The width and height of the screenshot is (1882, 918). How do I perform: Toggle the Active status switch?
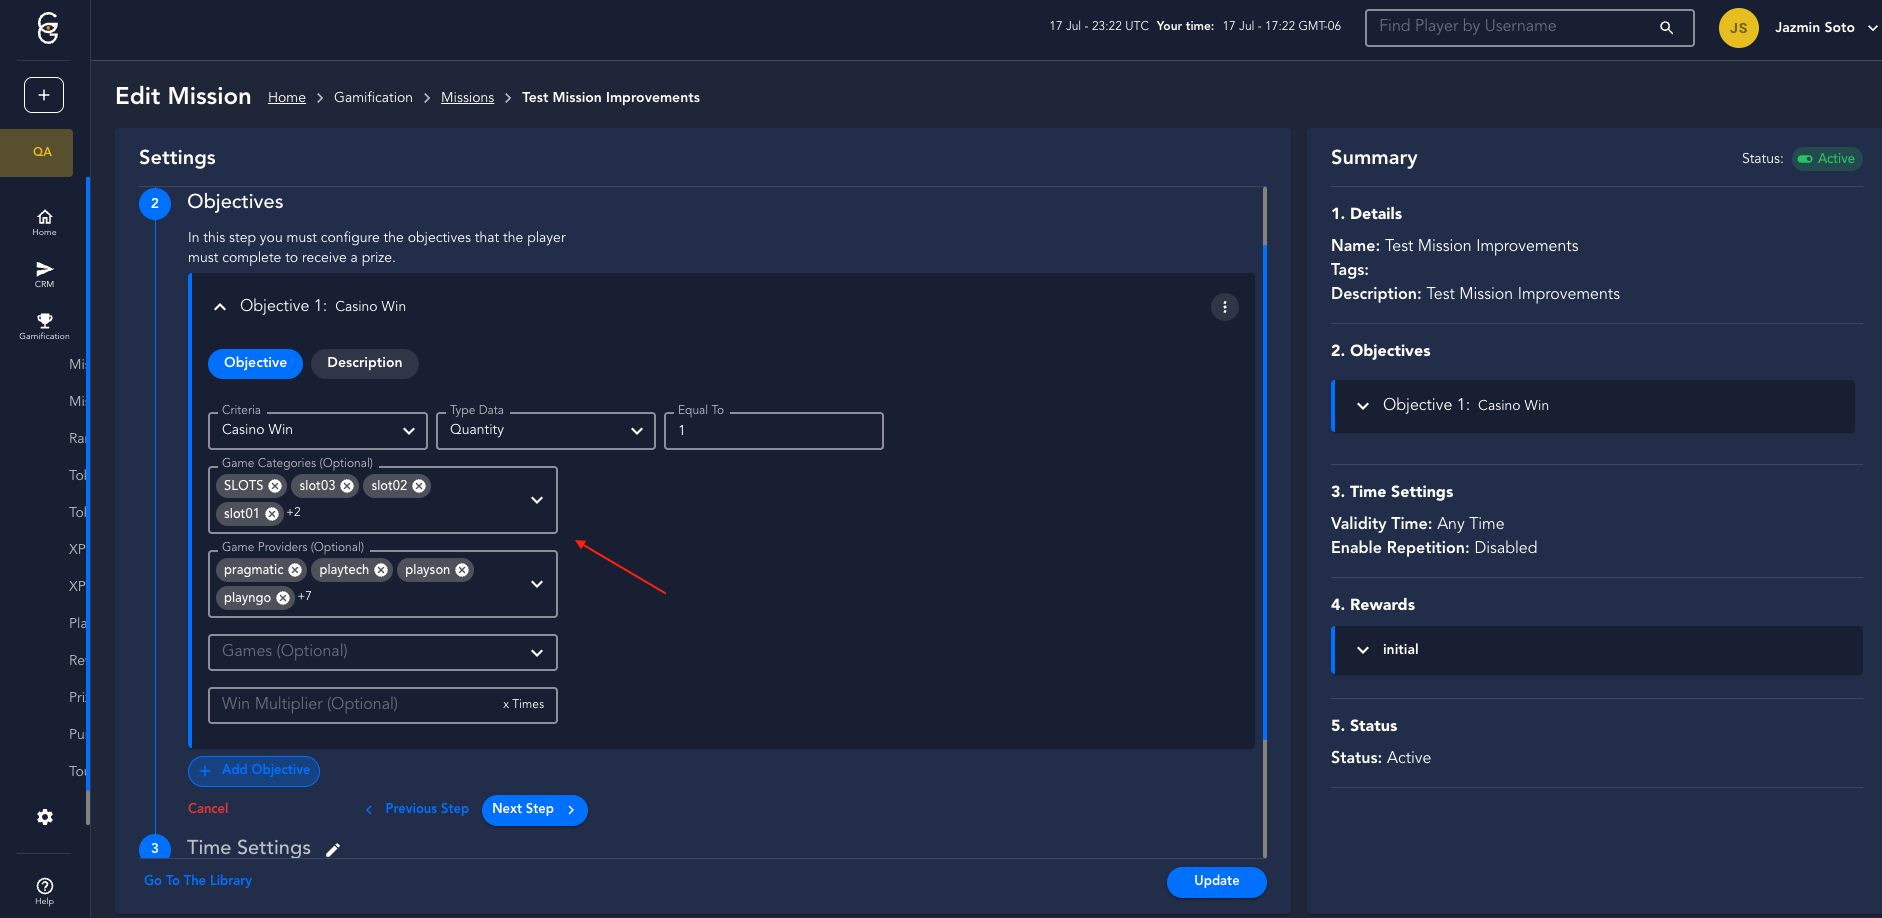[1805, 159]
